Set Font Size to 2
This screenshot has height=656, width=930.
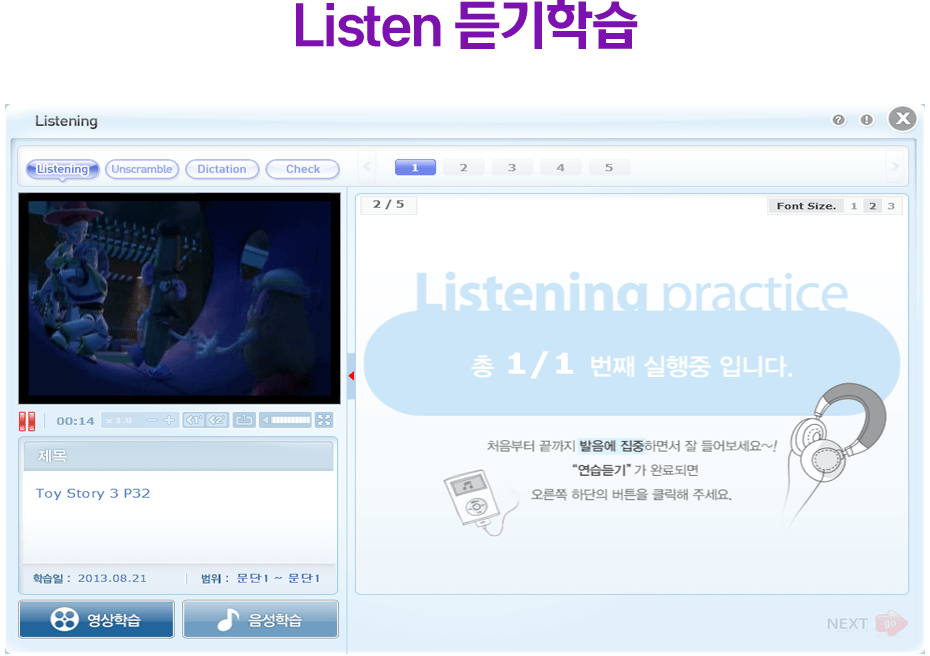[872, 206]
